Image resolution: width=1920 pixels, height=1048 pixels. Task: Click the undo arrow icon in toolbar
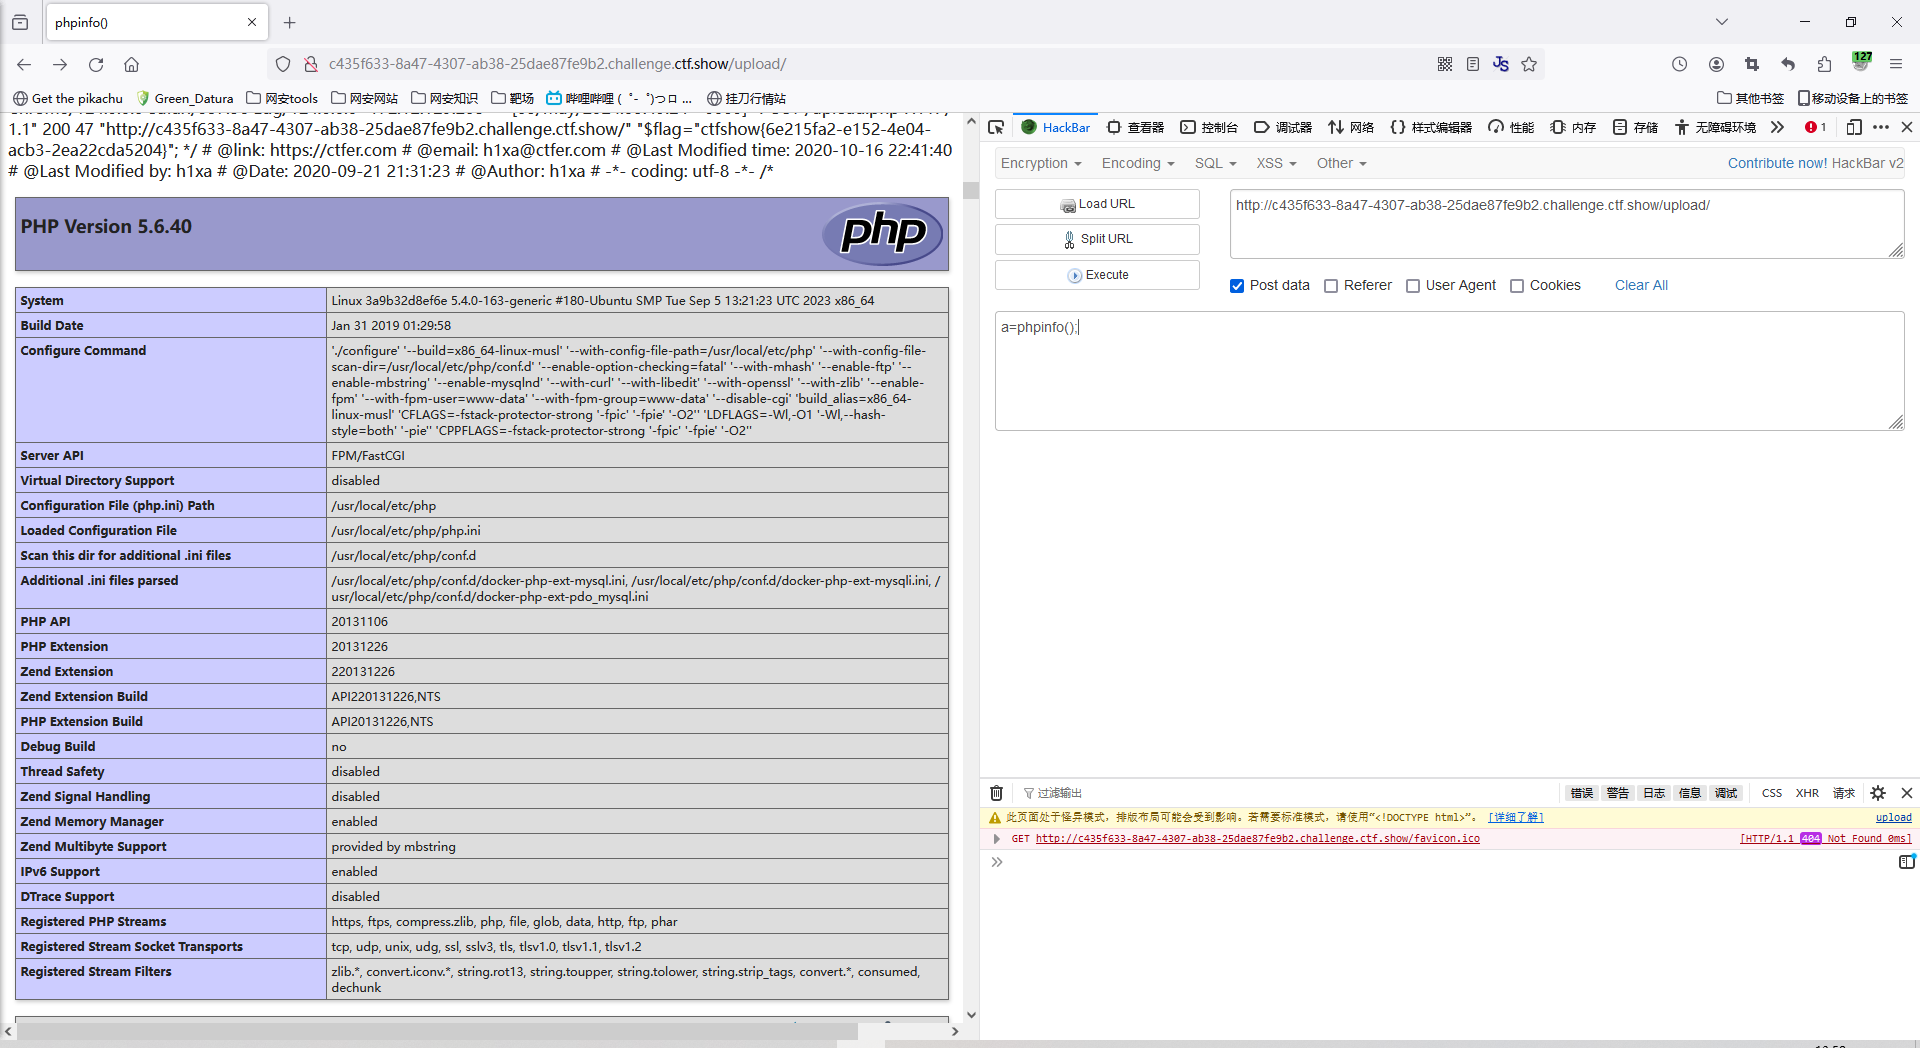coord(1788,64)
